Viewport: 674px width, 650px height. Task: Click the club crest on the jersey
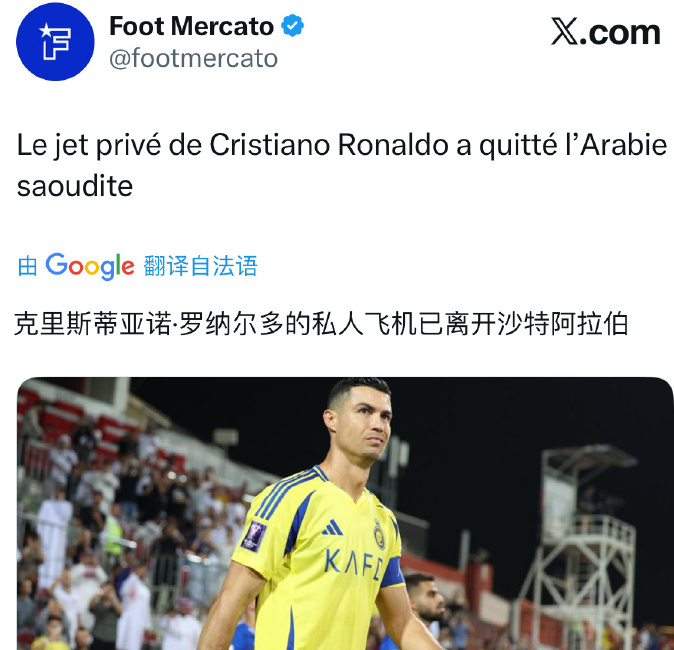[x=379, y=535]
